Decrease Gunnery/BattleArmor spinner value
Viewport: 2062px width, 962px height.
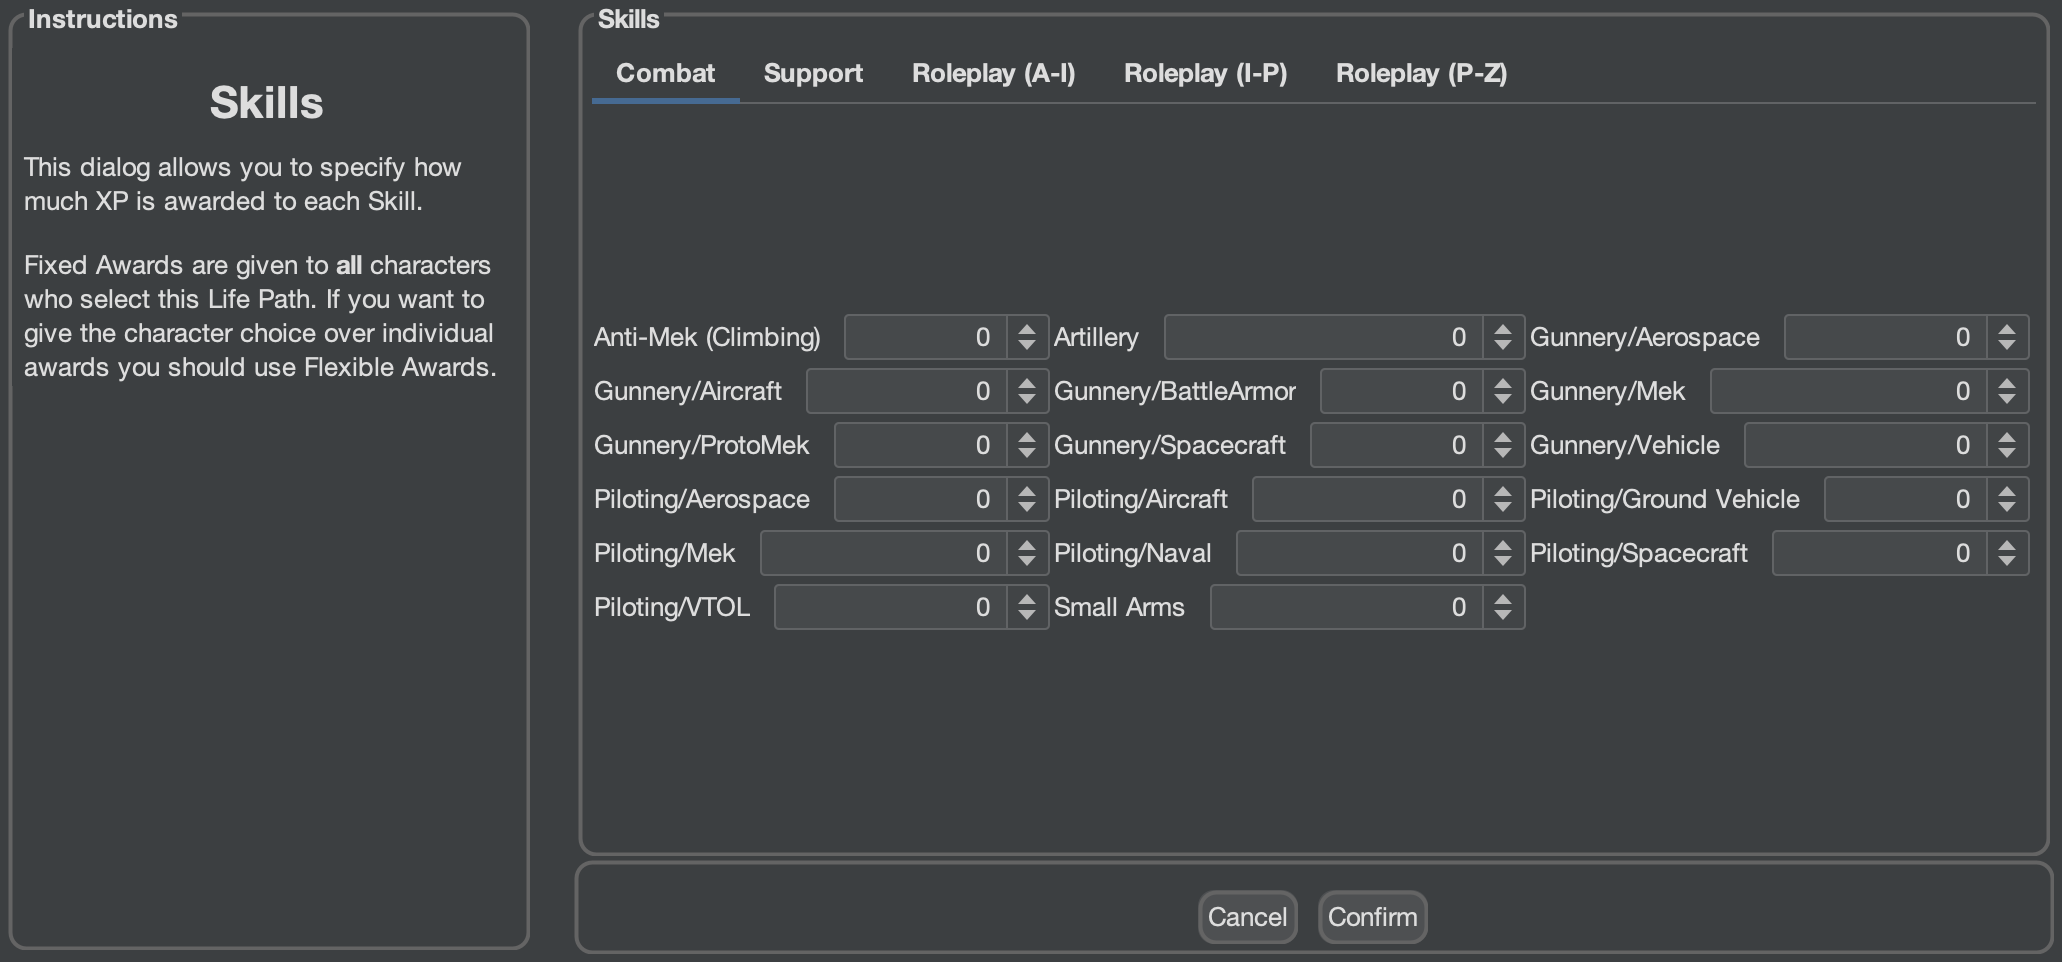point(1503,401)
